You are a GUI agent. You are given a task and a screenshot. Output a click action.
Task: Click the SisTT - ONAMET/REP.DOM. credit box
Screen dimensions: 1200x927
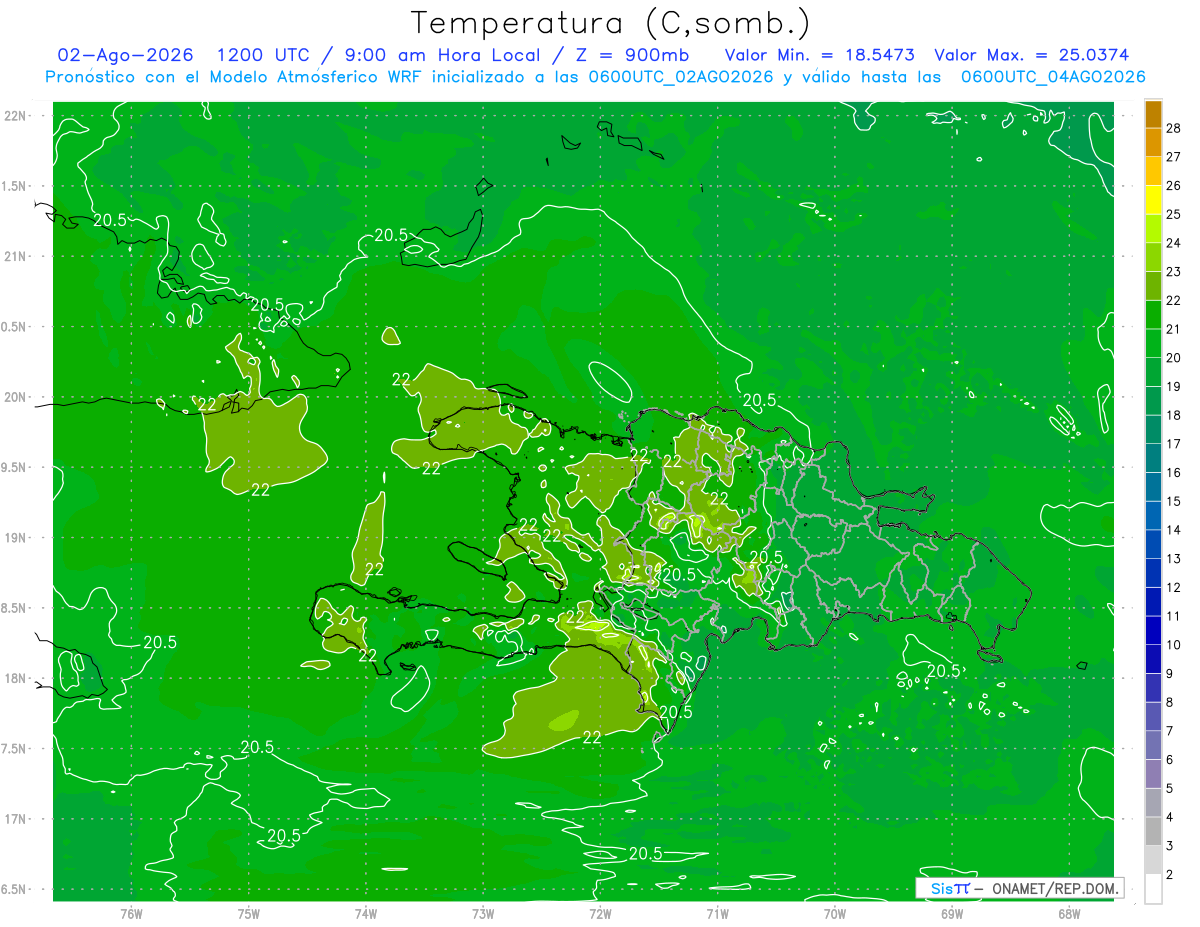point(1019,888)
